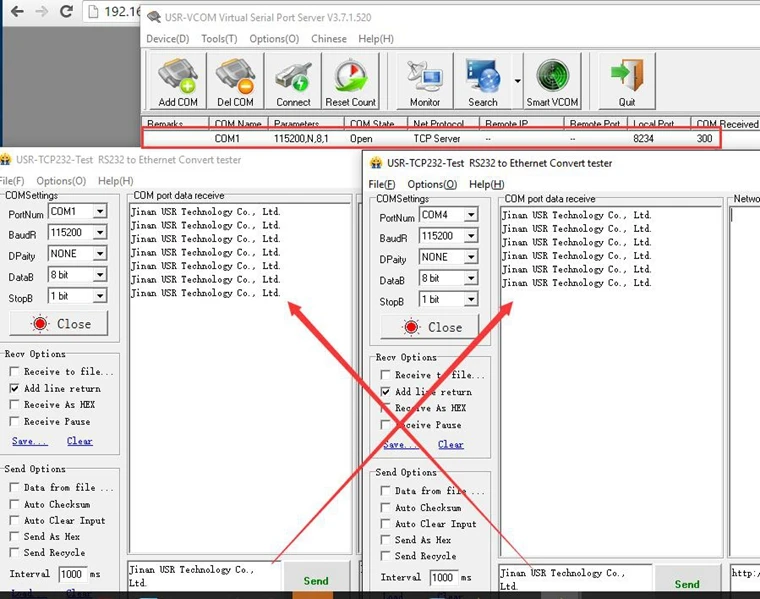Image resolution: width=760 pixels, height=599 pixels.
Task: Click Local Port value 8234
Action: [x=643, y=139]
